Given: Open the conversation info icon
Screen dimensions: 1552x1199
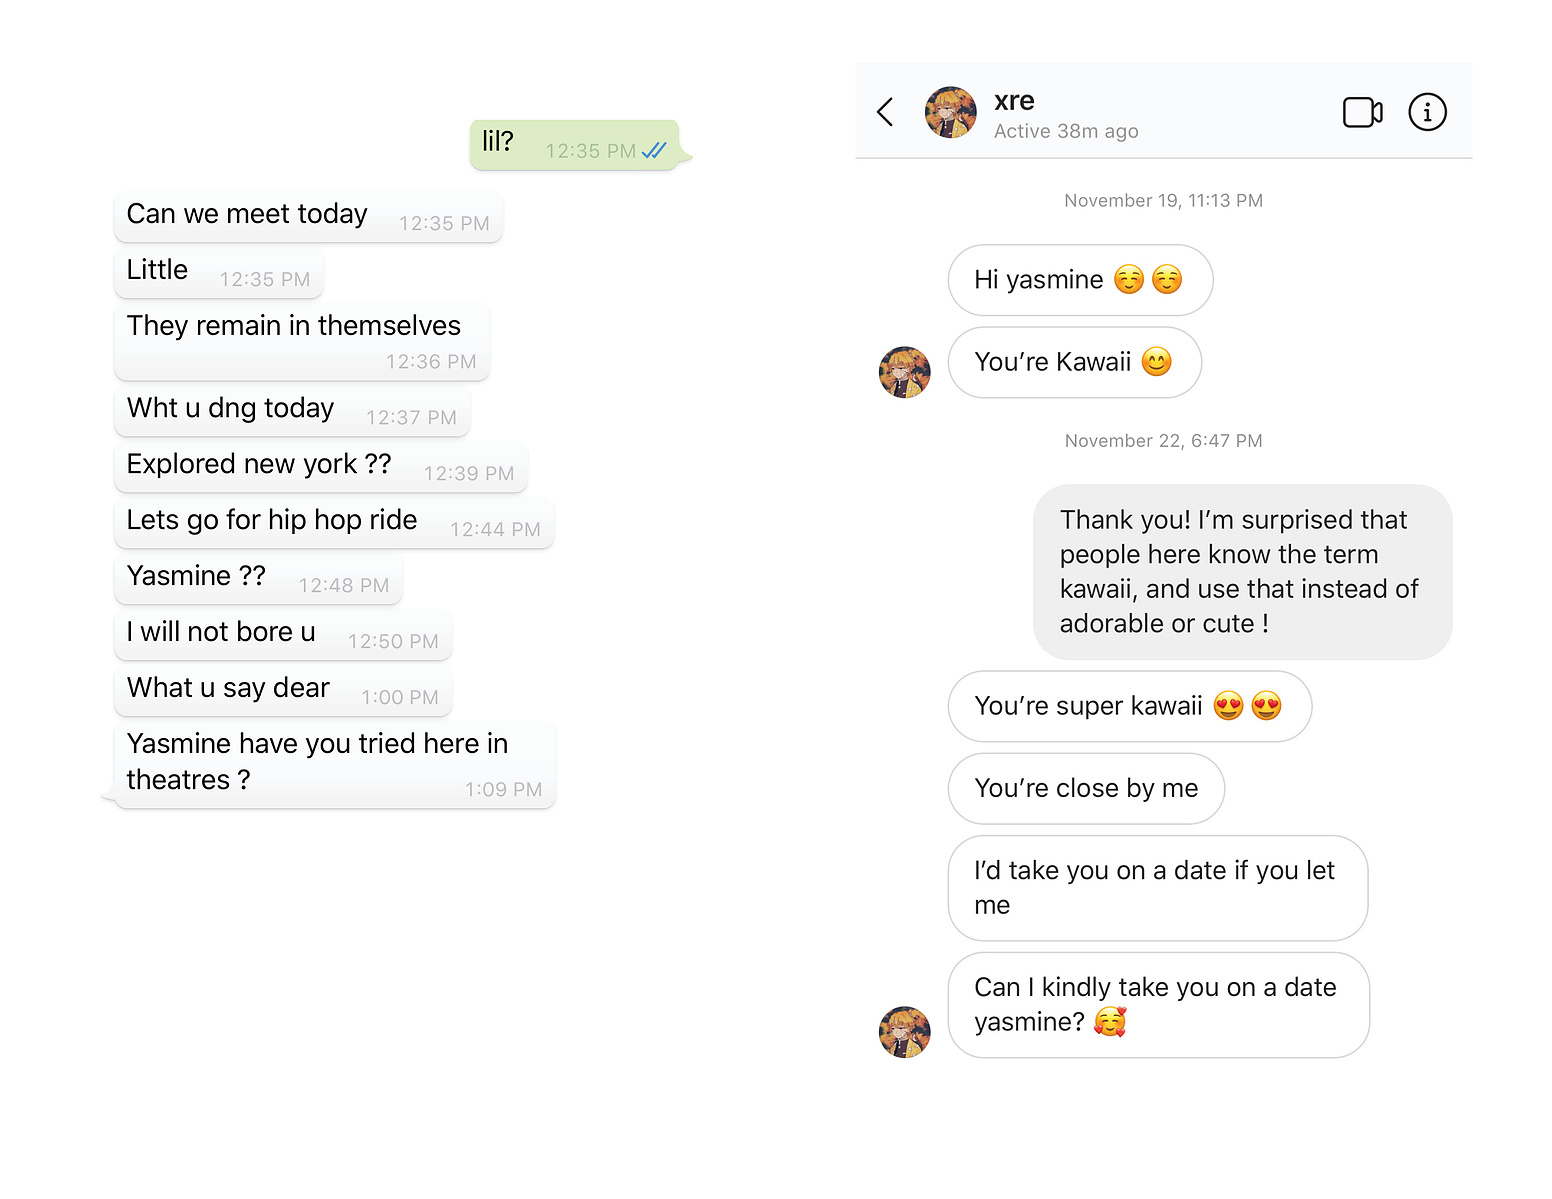Looking at the screenshot, I should coord(1427,112).
